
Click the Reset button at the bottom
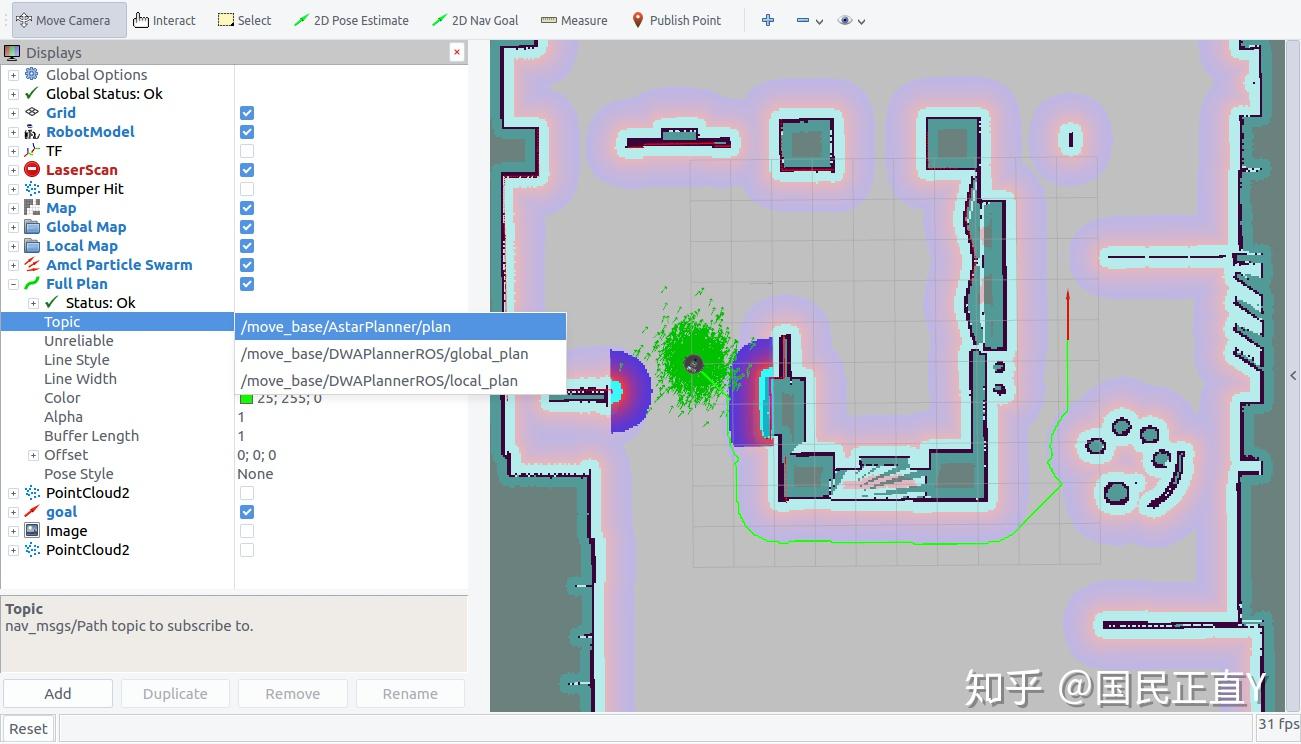27,728
